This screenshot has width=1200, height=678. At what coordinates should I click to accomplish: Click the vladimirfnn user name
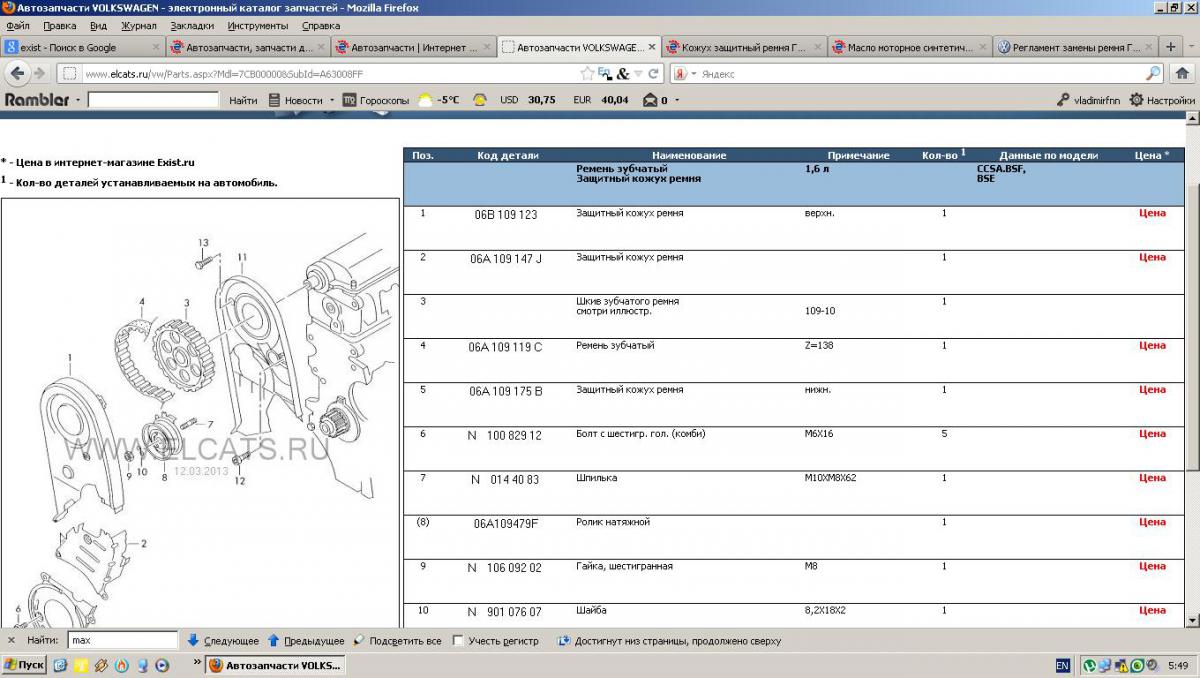pyautogui.click(x=1097, y=100)
